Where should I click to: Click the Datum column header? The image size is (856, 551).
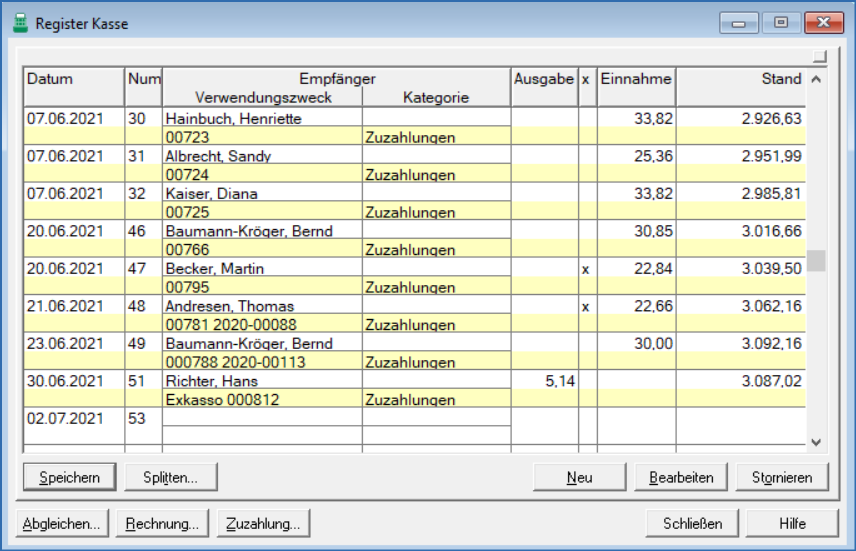[x=74, y=87]
